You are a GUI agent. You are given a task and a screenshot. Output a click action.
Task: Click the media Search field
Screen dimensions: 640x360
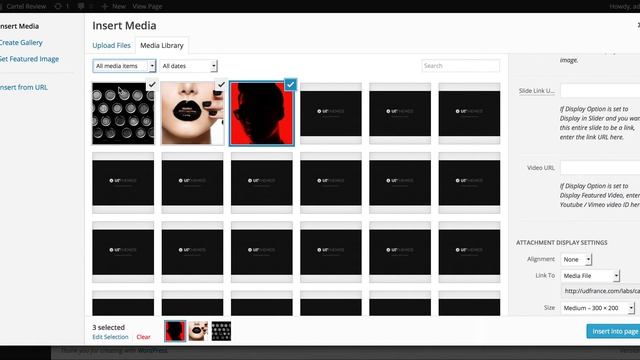click(460, 66)
